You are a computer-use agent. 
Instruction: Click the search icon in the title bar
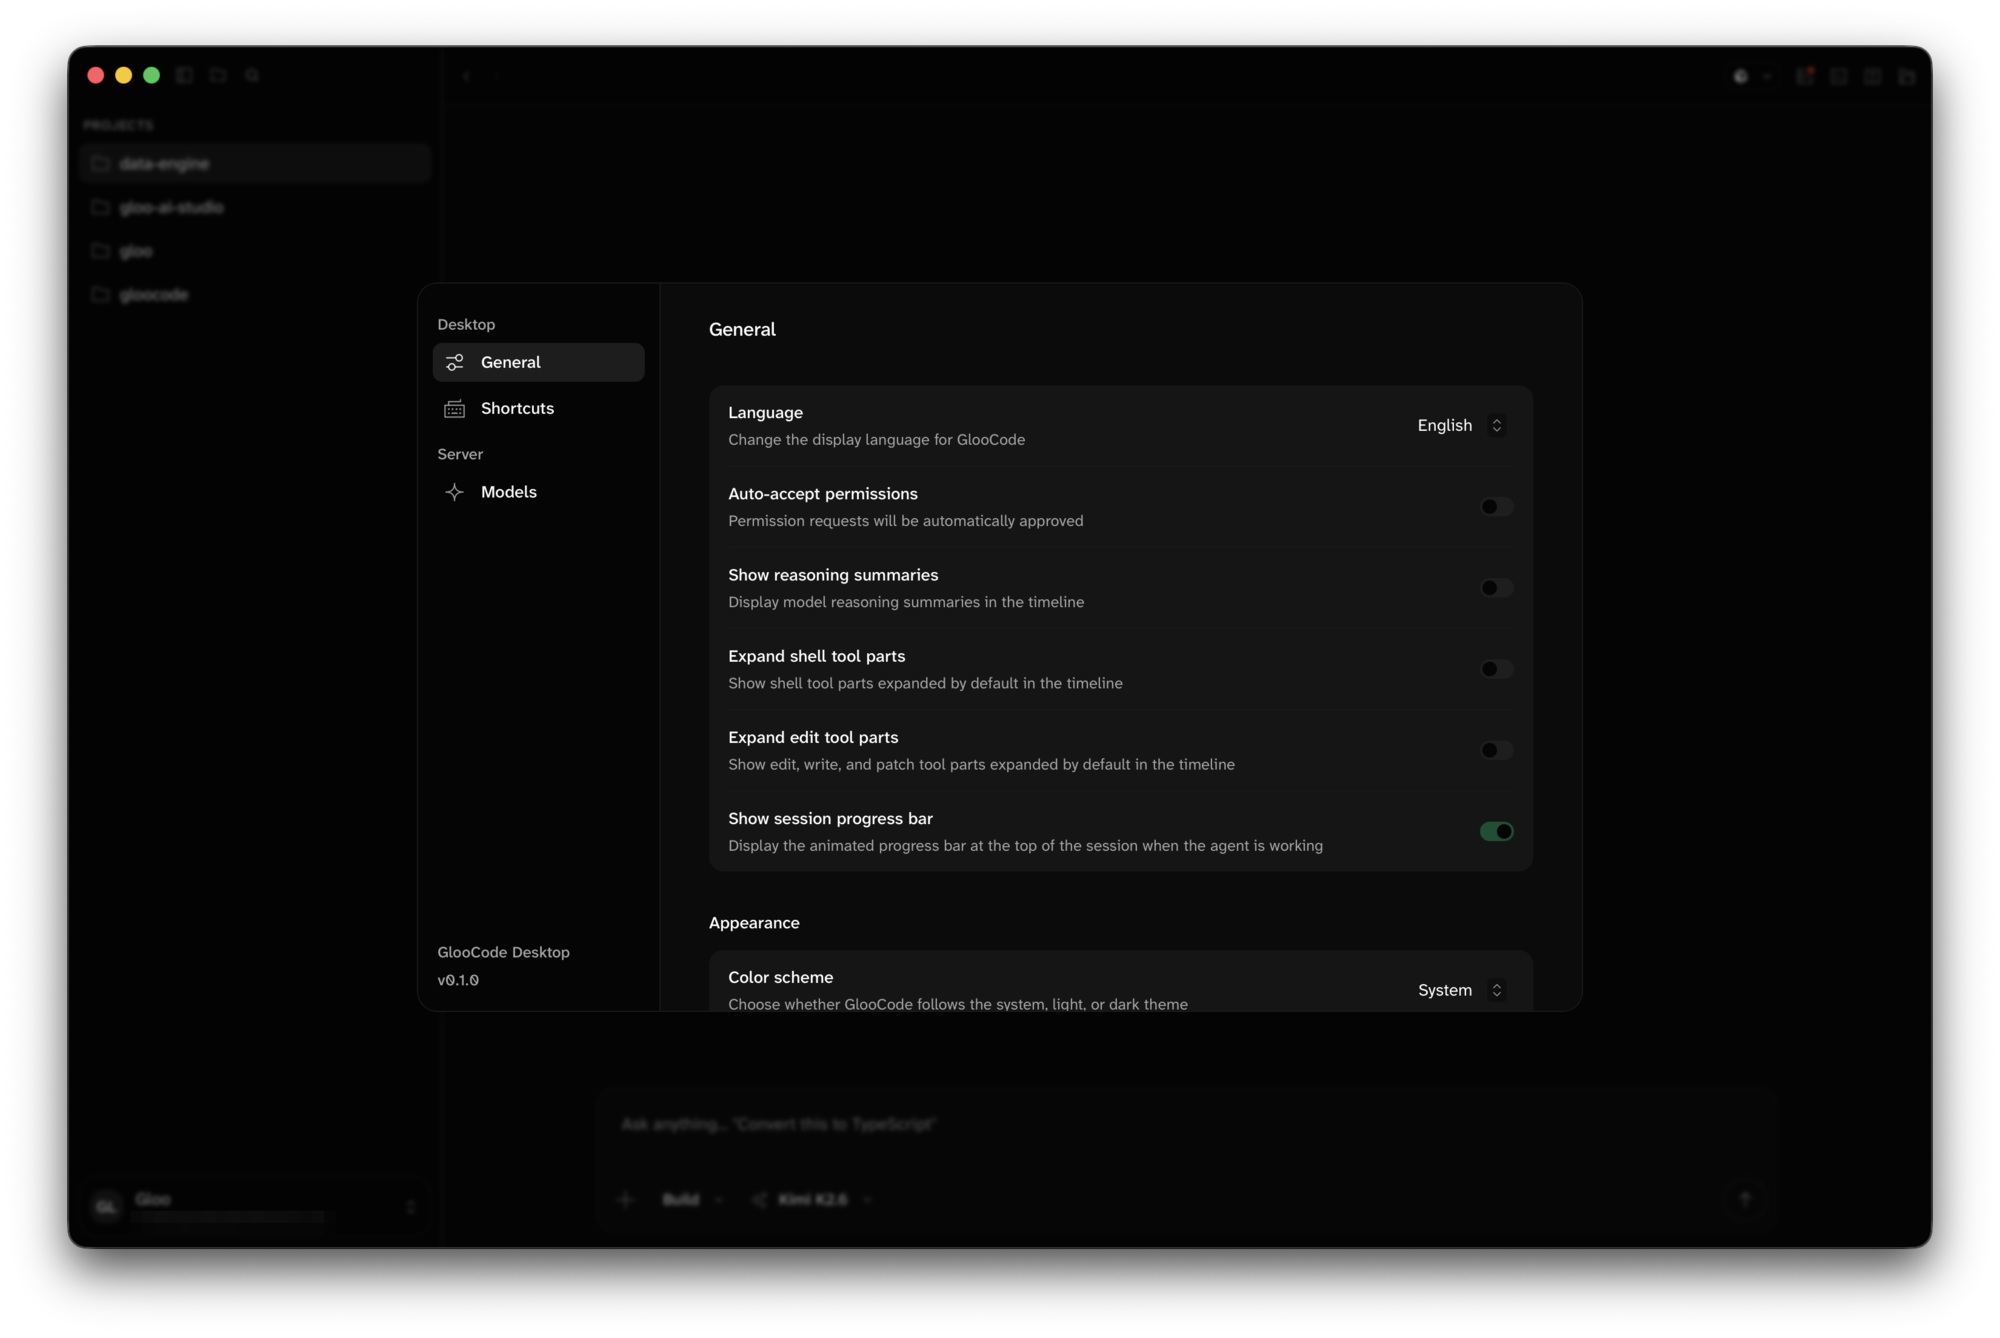[252, 75]
